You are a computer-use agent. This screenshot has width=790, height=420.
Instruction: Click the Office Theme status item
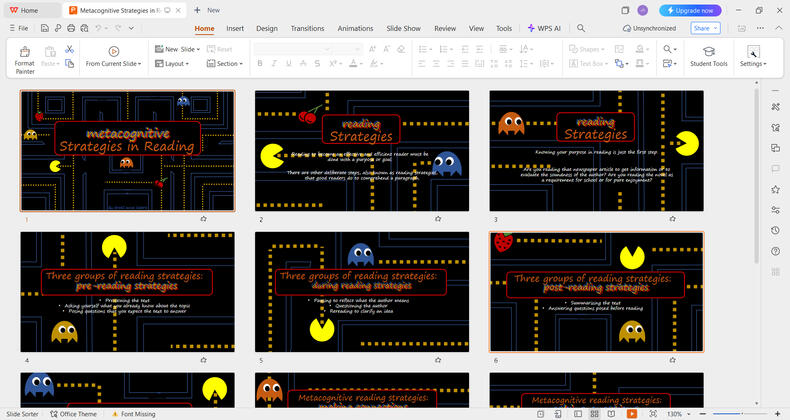(74, 414)
